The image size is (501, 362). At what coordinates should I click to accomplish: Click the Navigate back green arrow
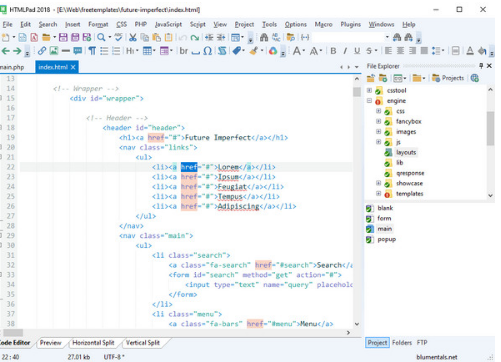pos(6,51)
